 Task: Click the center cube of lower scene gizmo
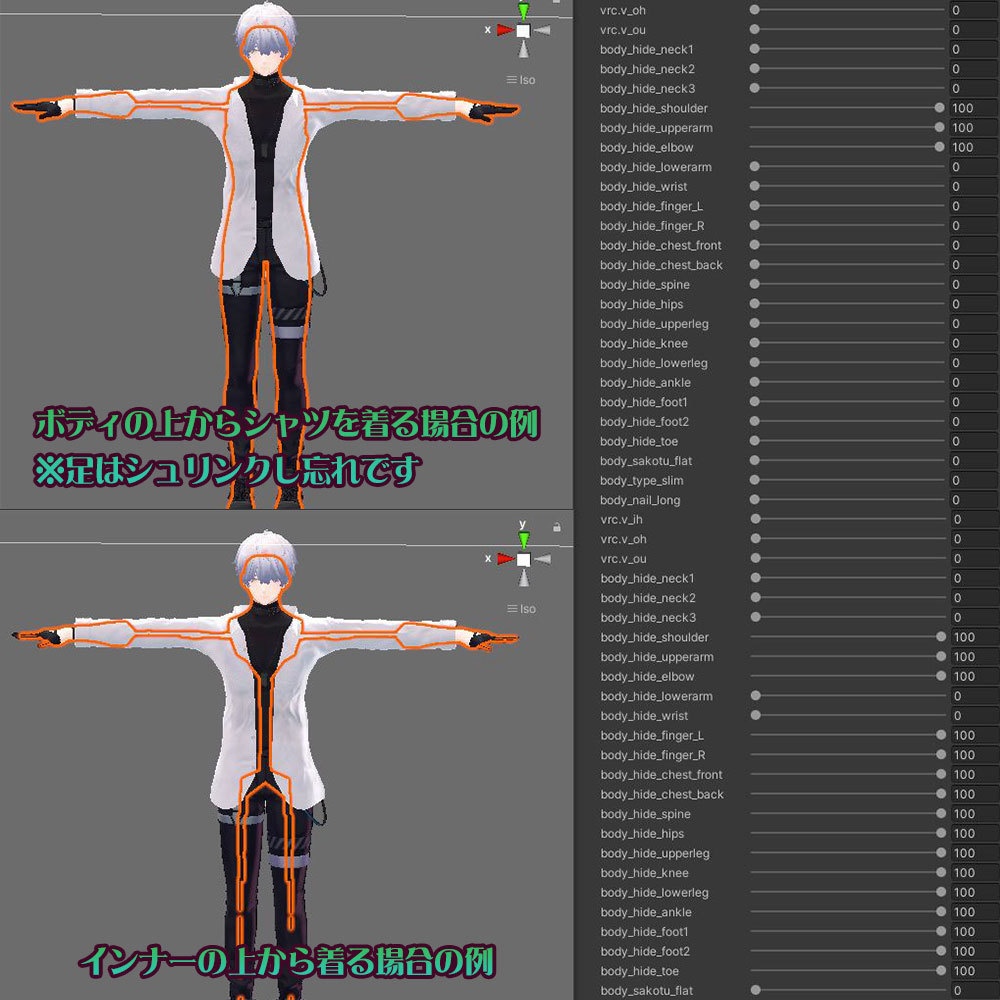(x=524, y=559)
